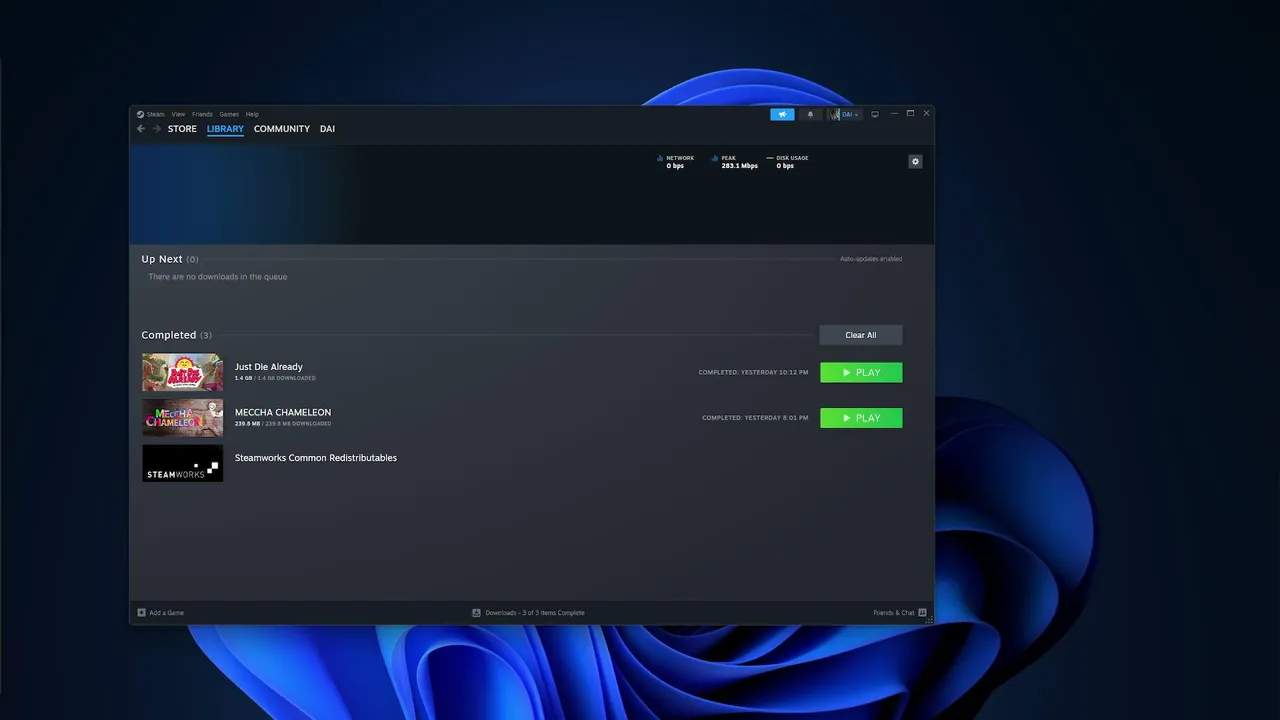Viewport: 1280px width, 720px height.
Task: Click the Completed section heading
Action: [x=169, y=335]
